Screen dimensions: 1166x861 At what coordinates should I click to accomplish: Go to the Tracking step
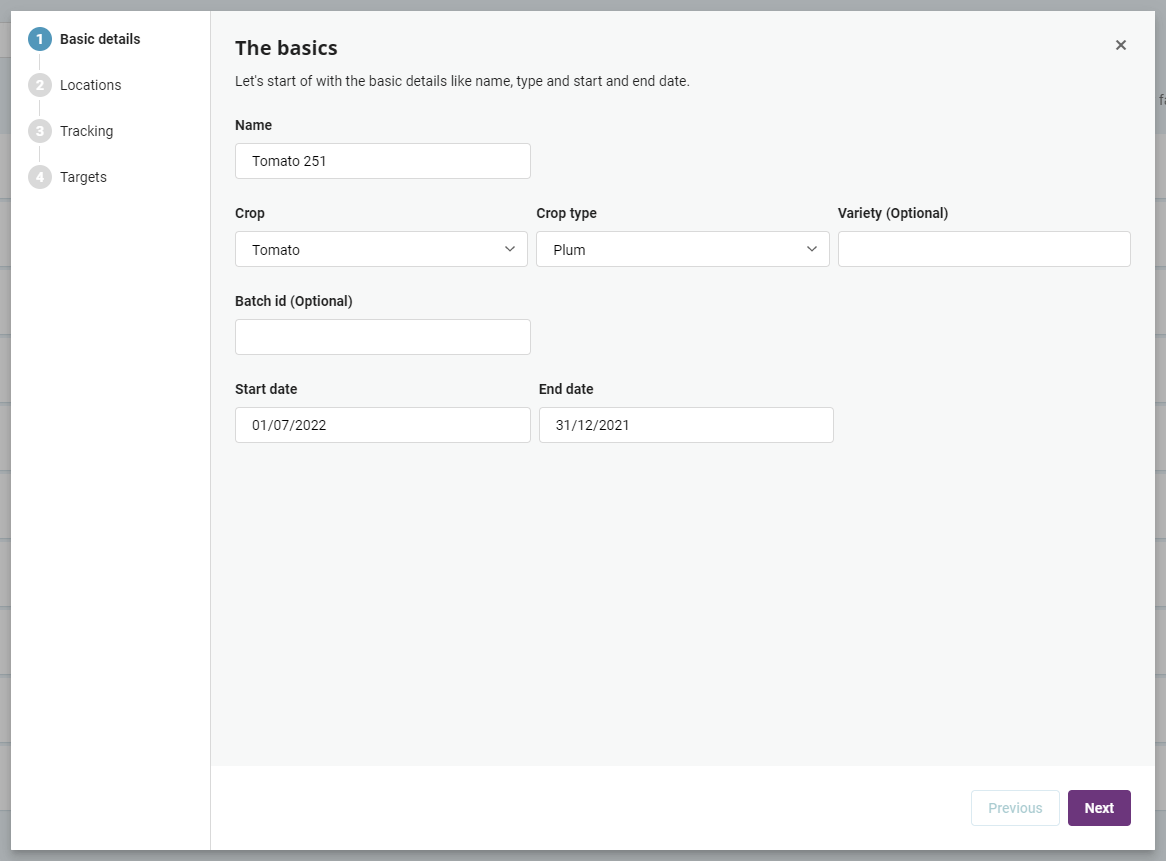[x=86, y=131]
